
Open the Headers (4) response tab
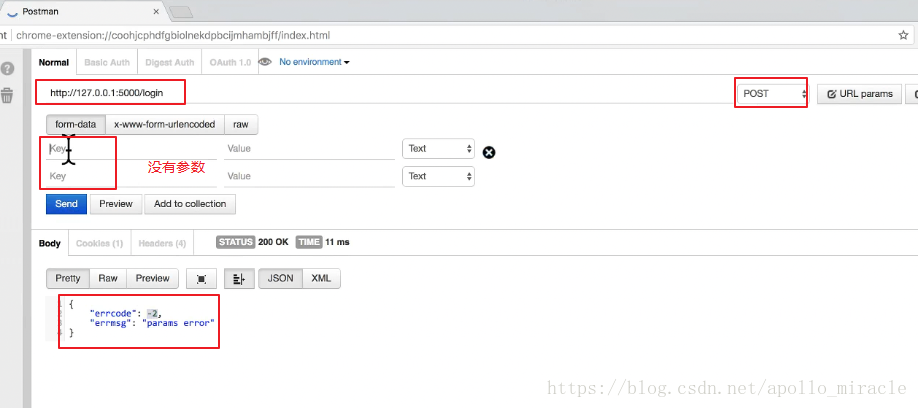[x=162, y=244]
